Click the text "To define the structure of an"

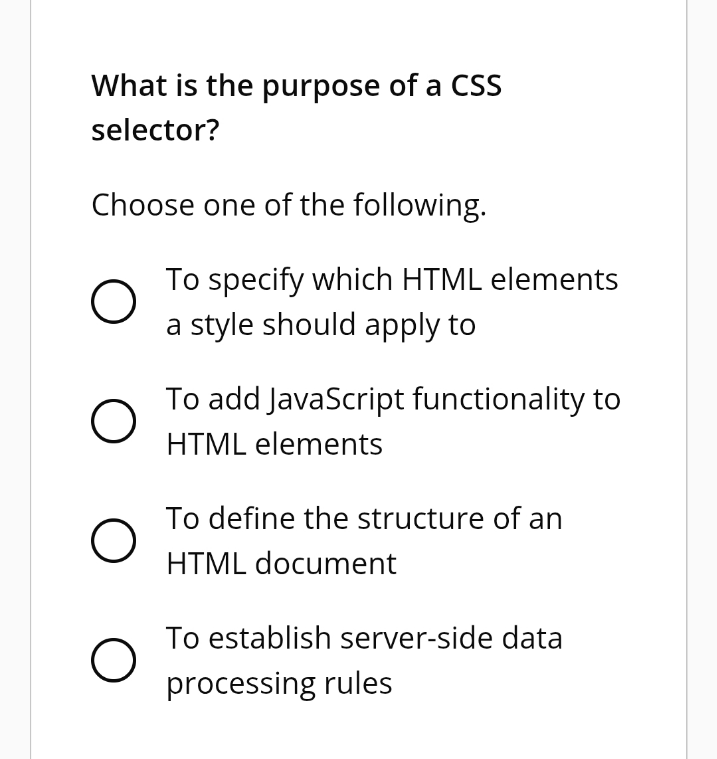(364, 519)
